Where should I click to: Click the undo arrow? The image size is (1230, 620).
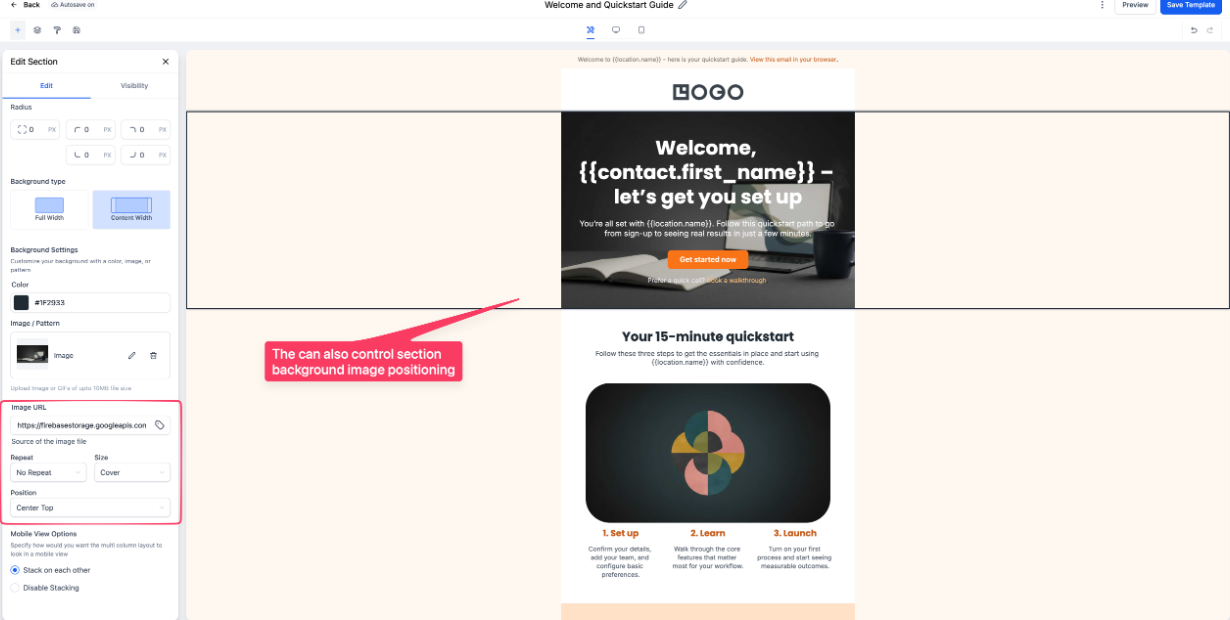pos(1194,30)
